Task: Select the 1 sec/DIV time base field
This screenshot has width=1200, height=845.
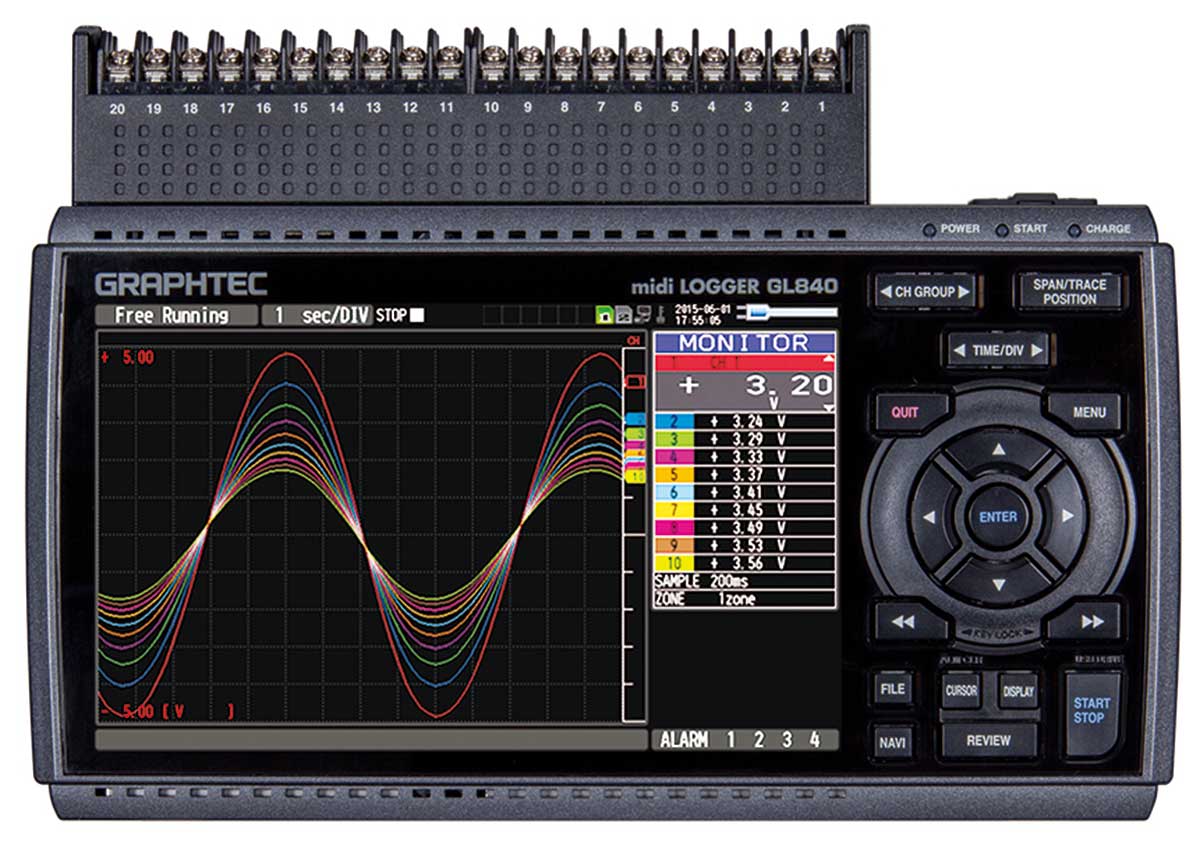Action: click(317, 316)
